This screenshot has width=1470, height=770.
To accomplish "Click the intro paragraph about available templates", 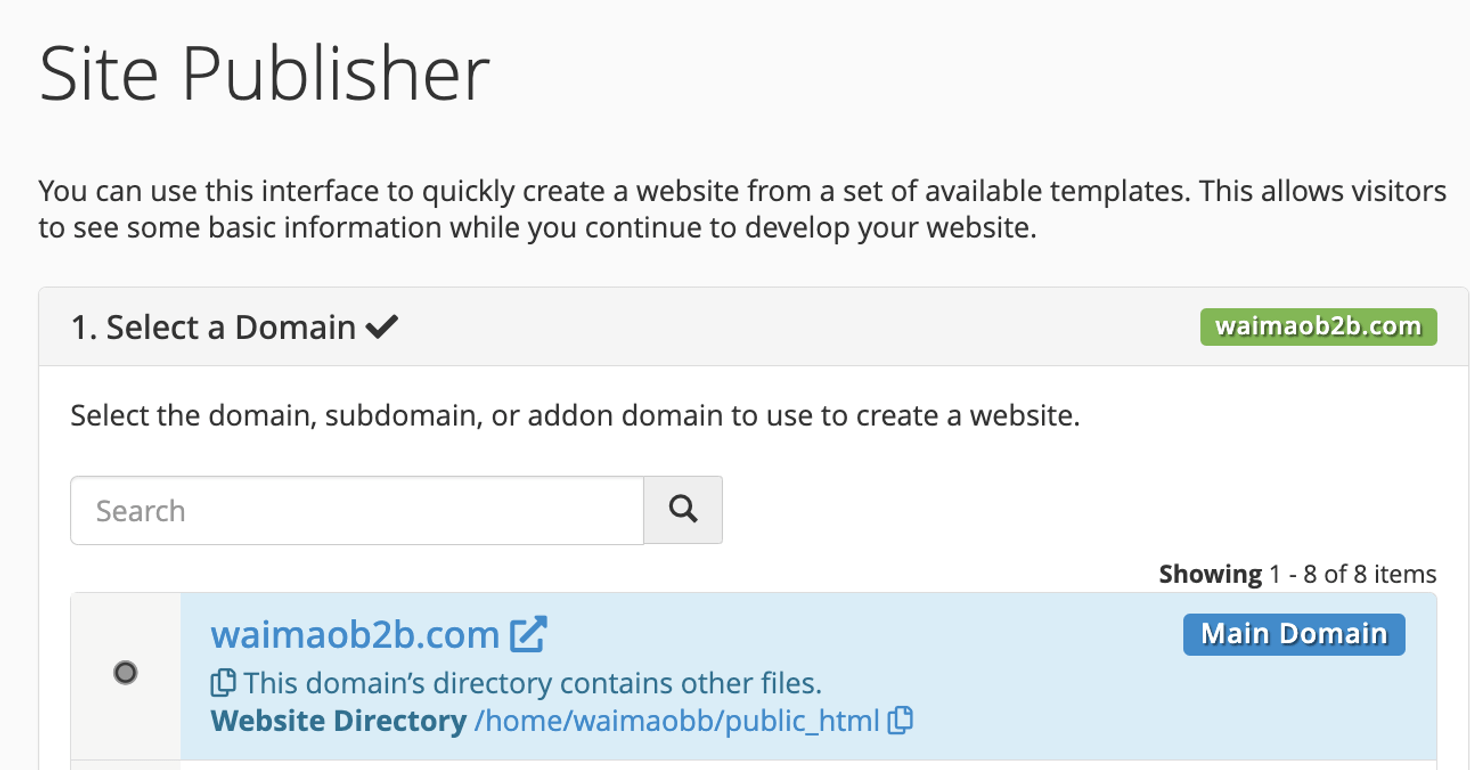I will pyautogui.click(x=740, y=209).
